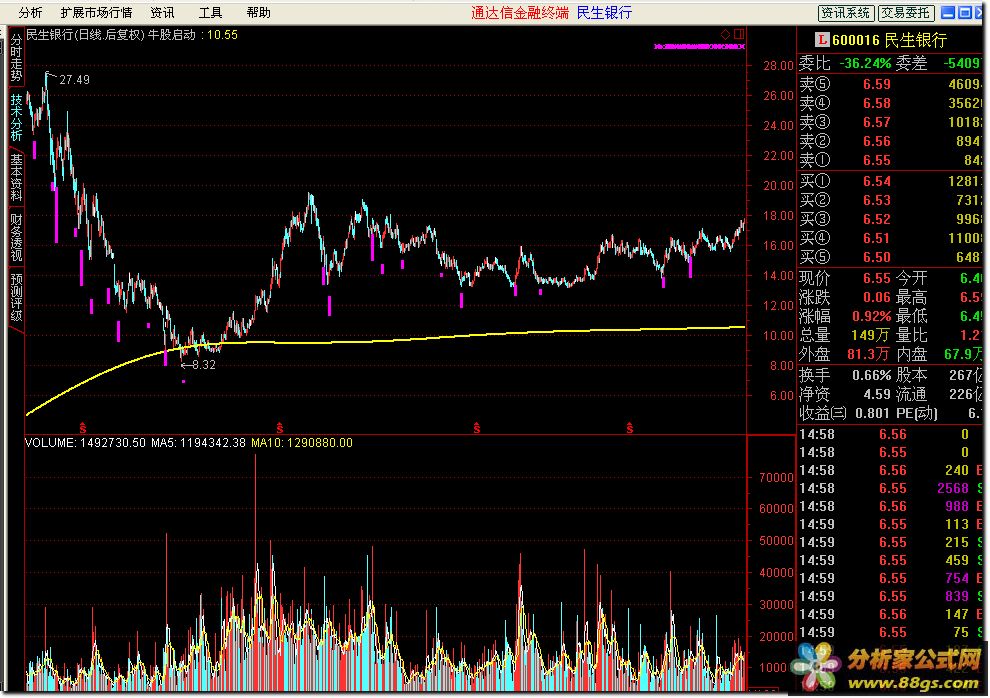Click the fourth $ marker below the chart

pyautogui.click(x=629, y=428)
